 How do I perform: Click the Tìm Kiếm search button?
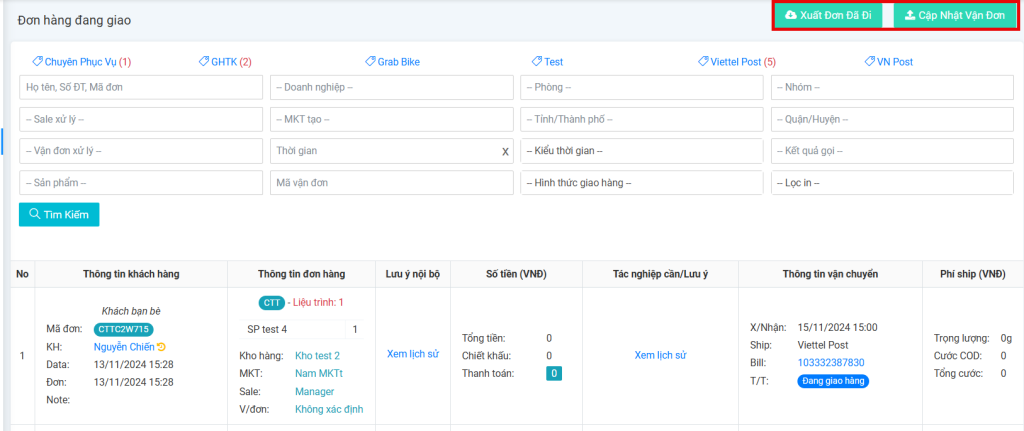pyautogui.click(x=59, y=214)
